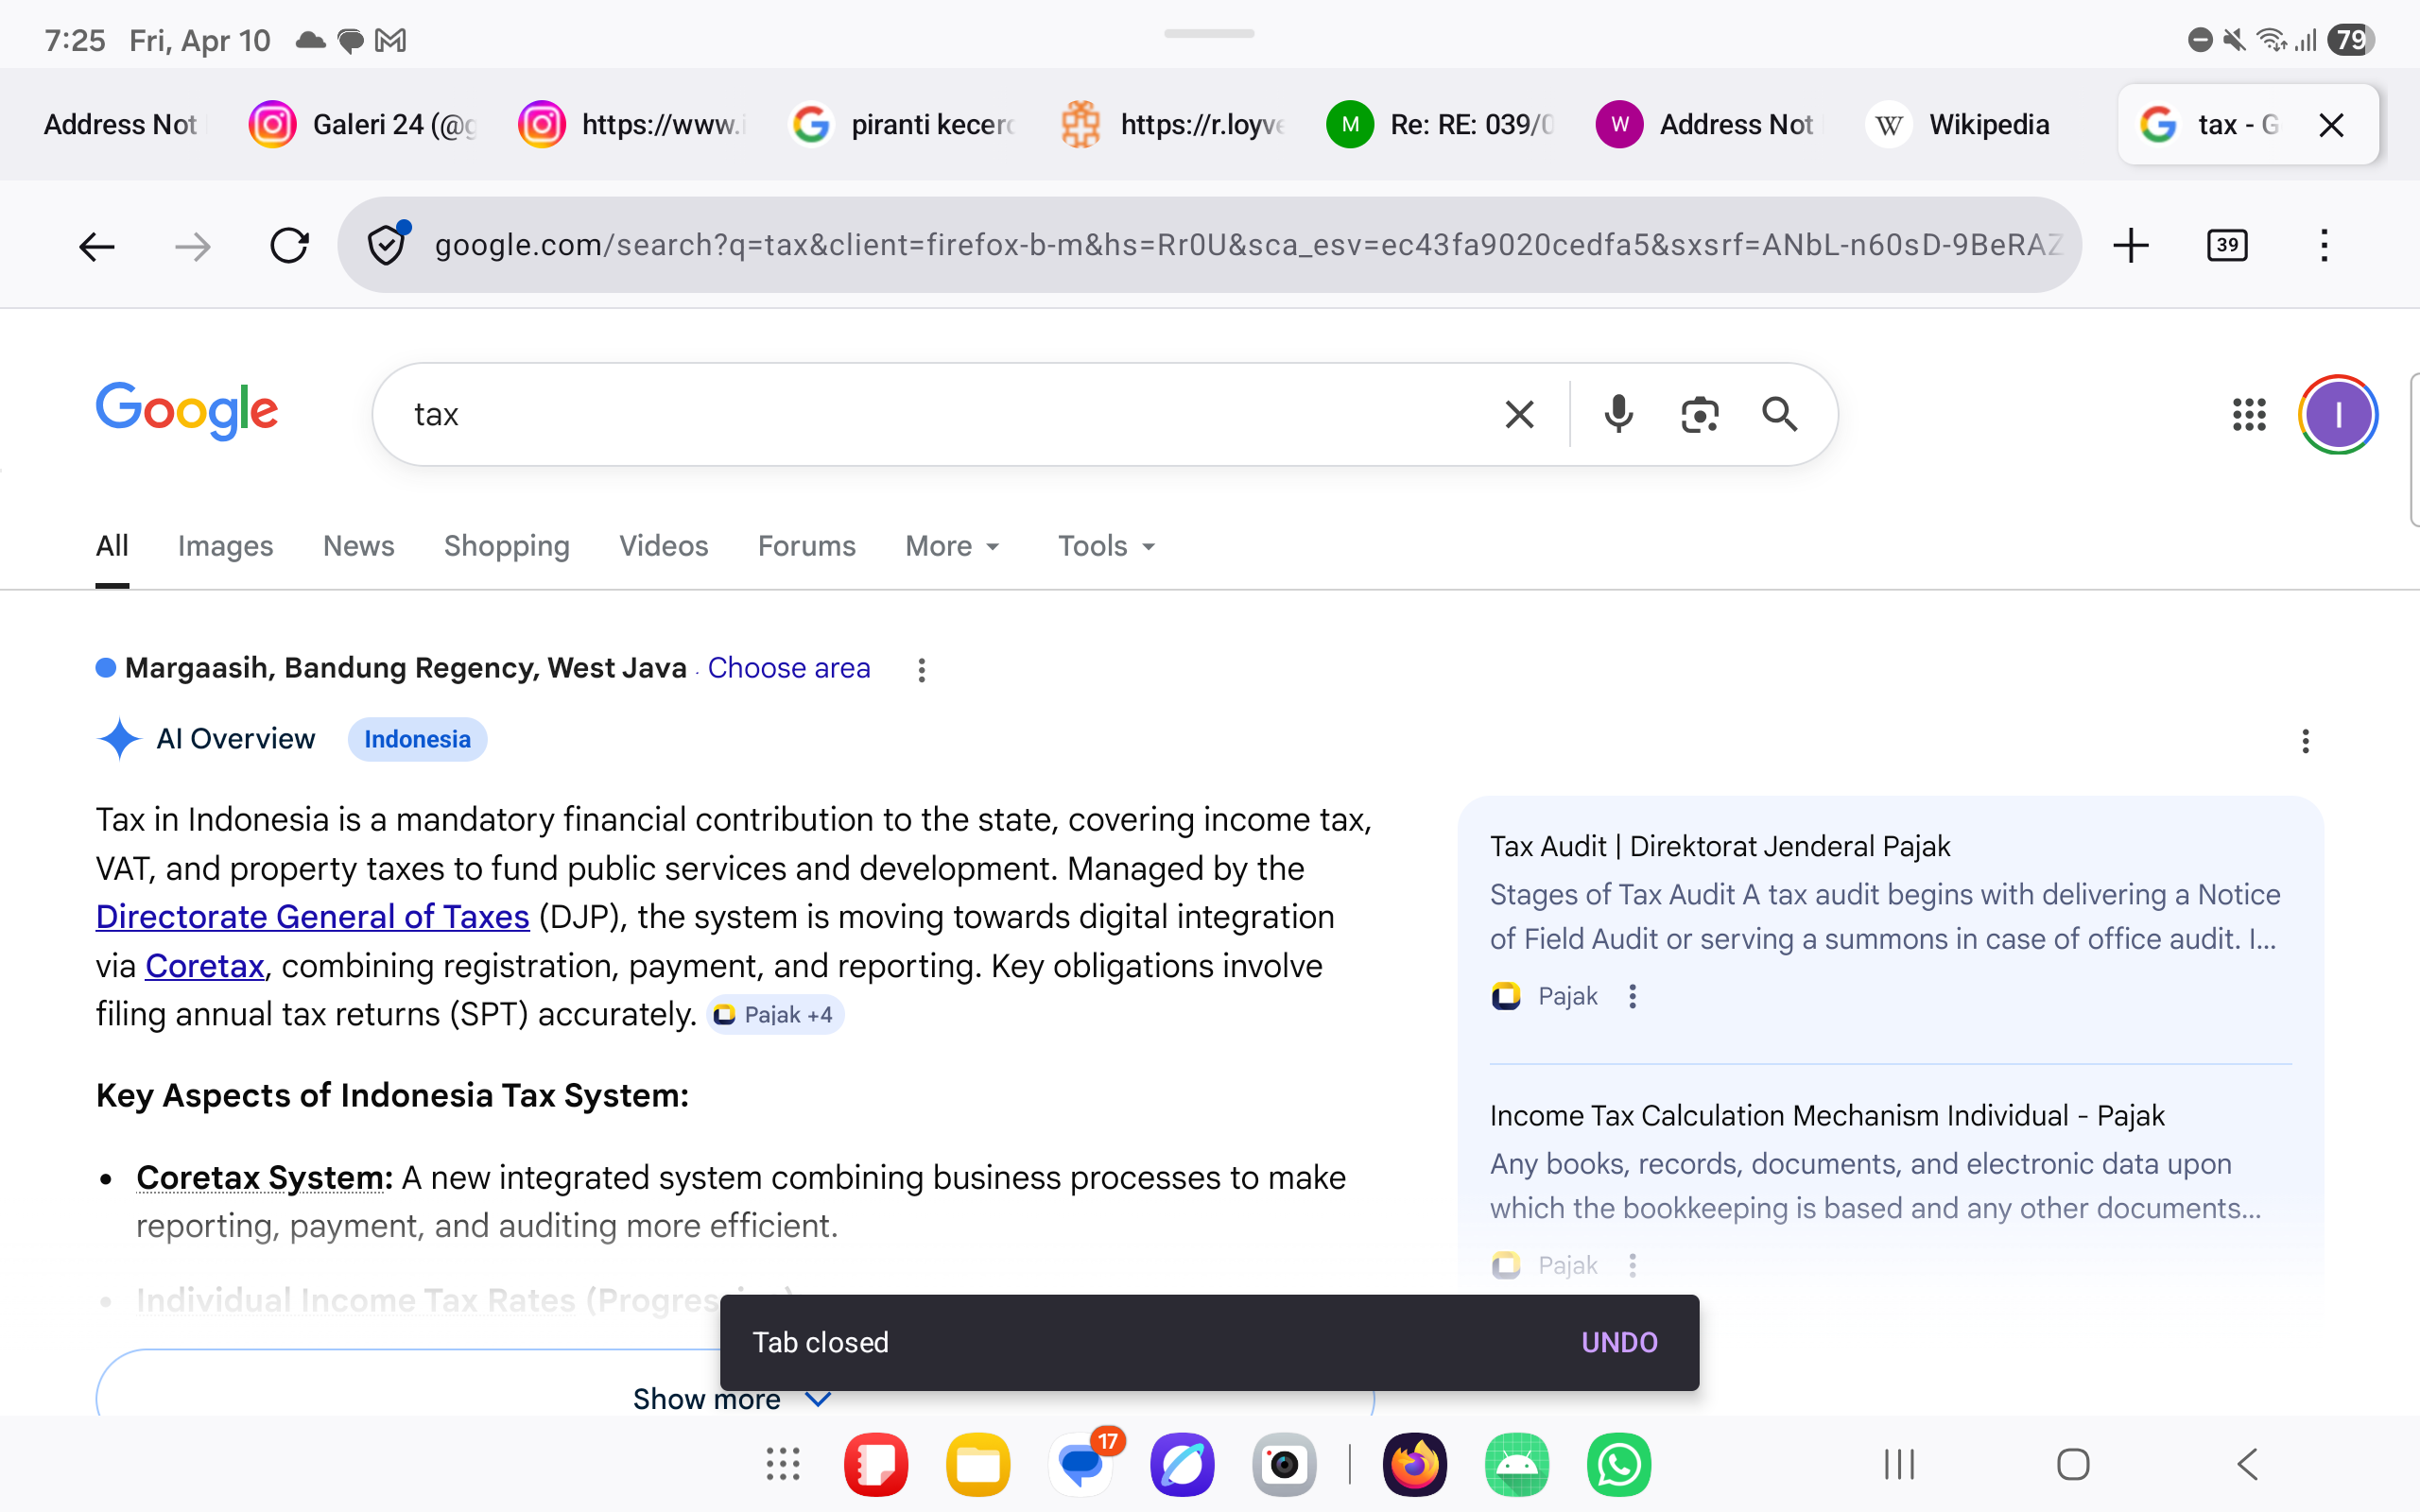
Task: Navigate back with the back arrow
Action: 96,245
